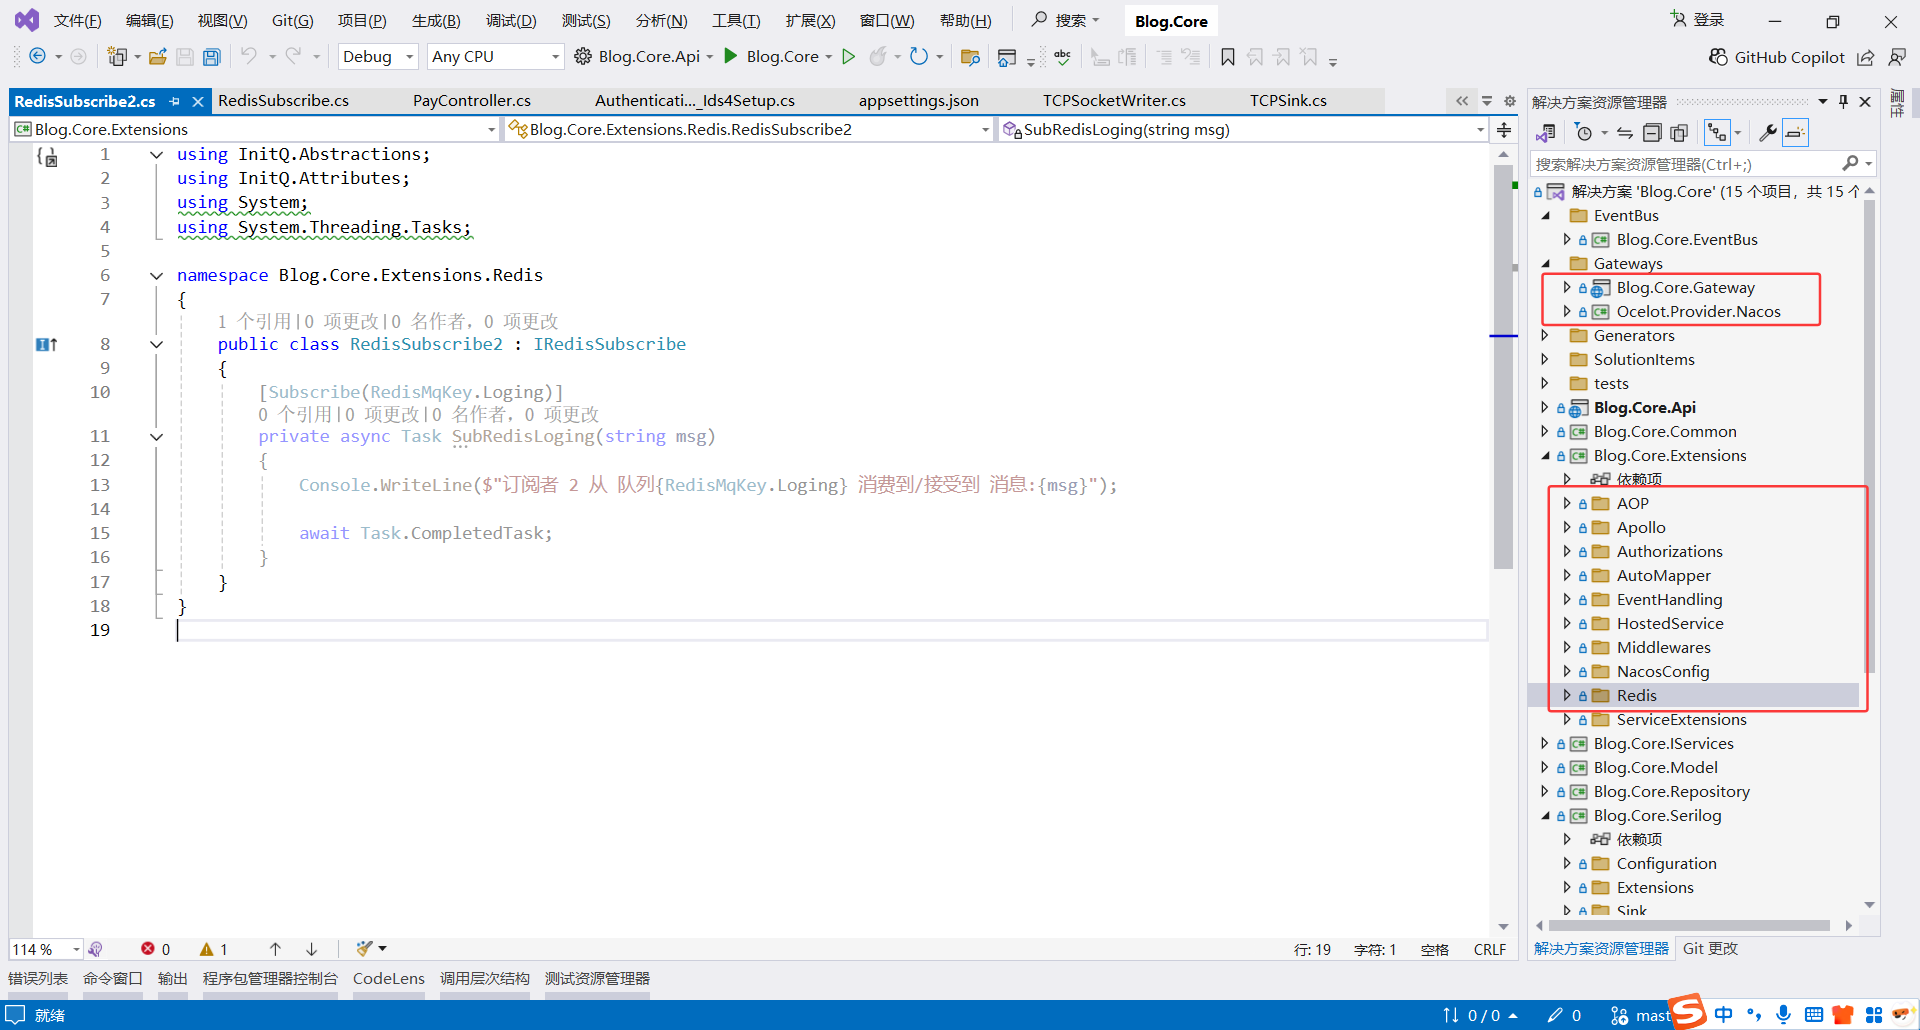Open the Debug configuration dropdown
The image size is (1920, 1030).
pos(378,57)
